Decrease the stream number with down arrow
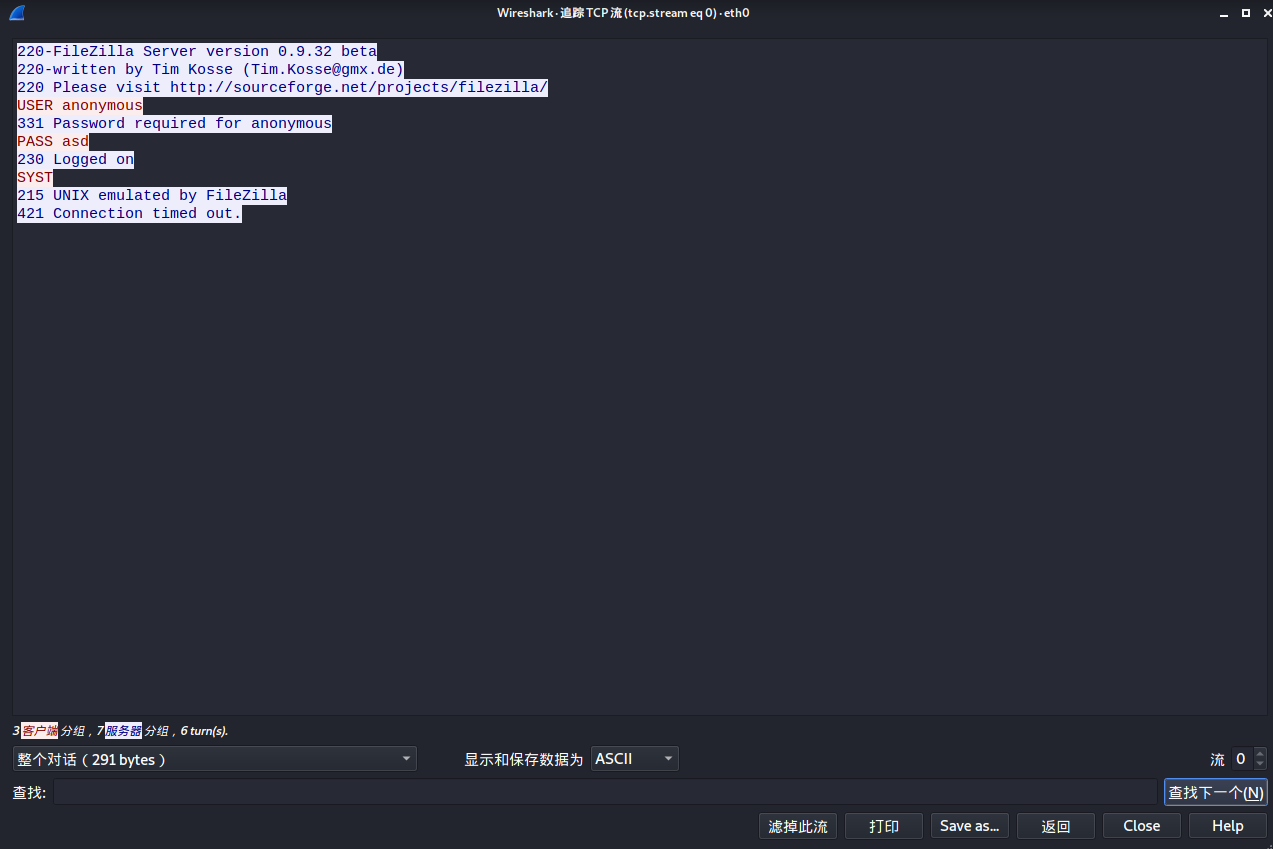1273x849 pixels. click(x=1260, y=765)
